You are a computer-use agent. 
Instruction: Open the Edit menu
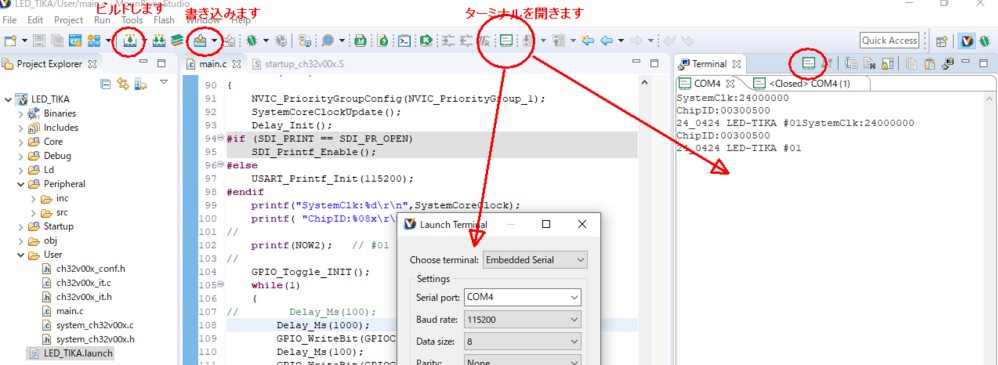[x=36, y=20]
